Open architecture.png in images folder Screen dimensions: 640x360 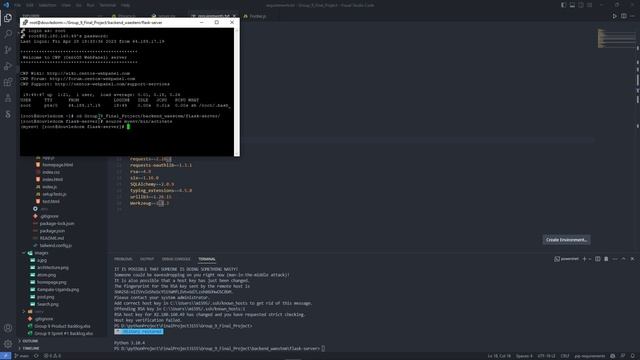[53, 268]
